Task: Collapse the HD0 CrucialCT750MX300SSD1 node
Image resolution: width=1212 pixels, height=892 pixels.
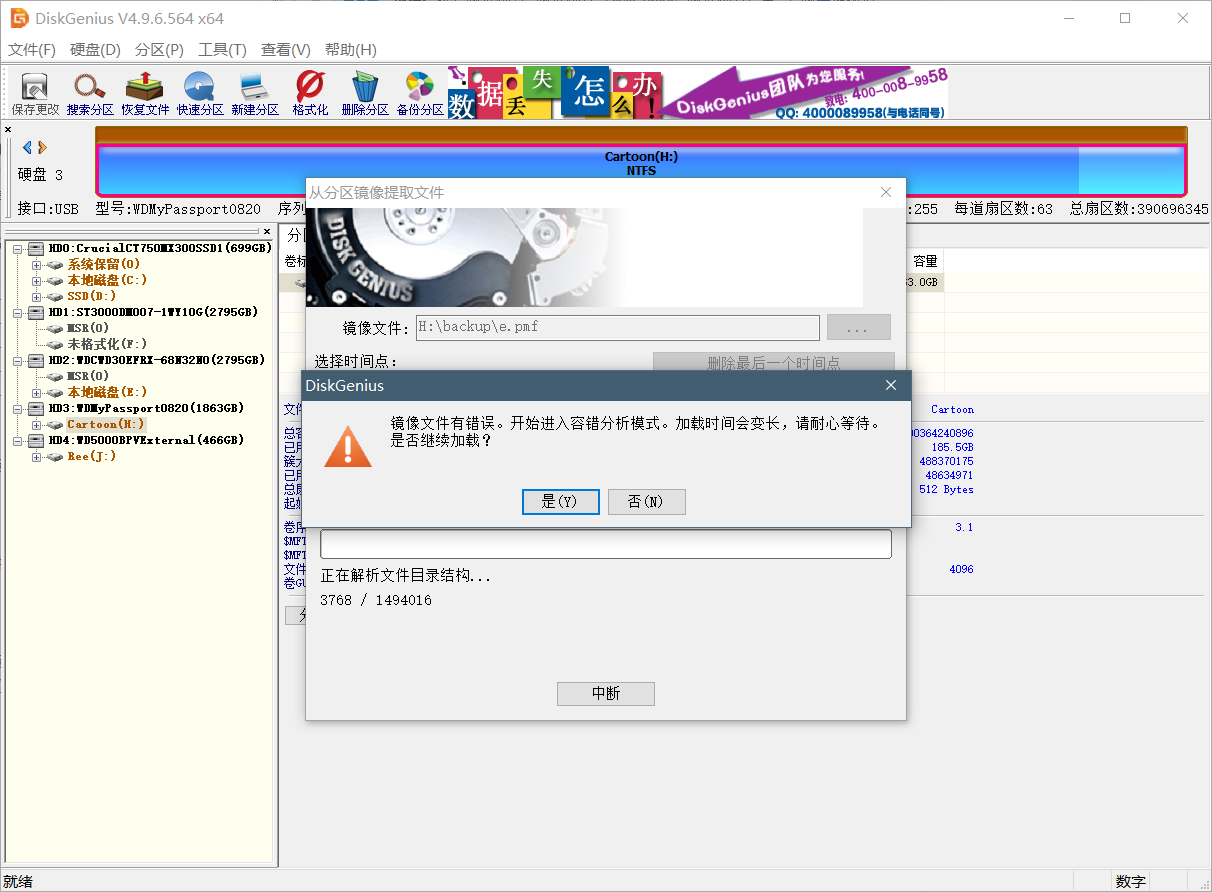Action: point(18,248)
